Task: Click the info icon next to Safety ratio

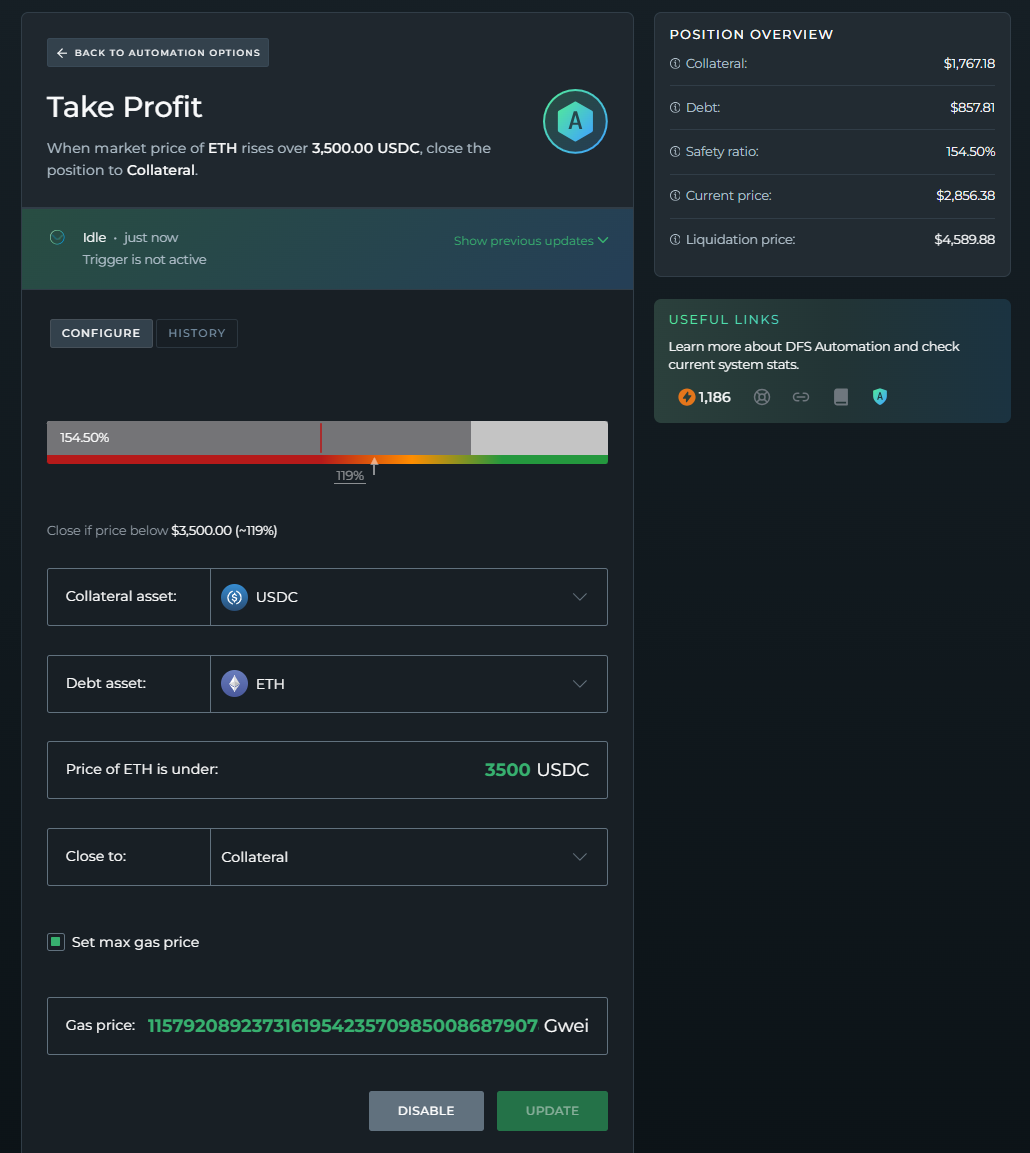Action: [x=675, y=152]
